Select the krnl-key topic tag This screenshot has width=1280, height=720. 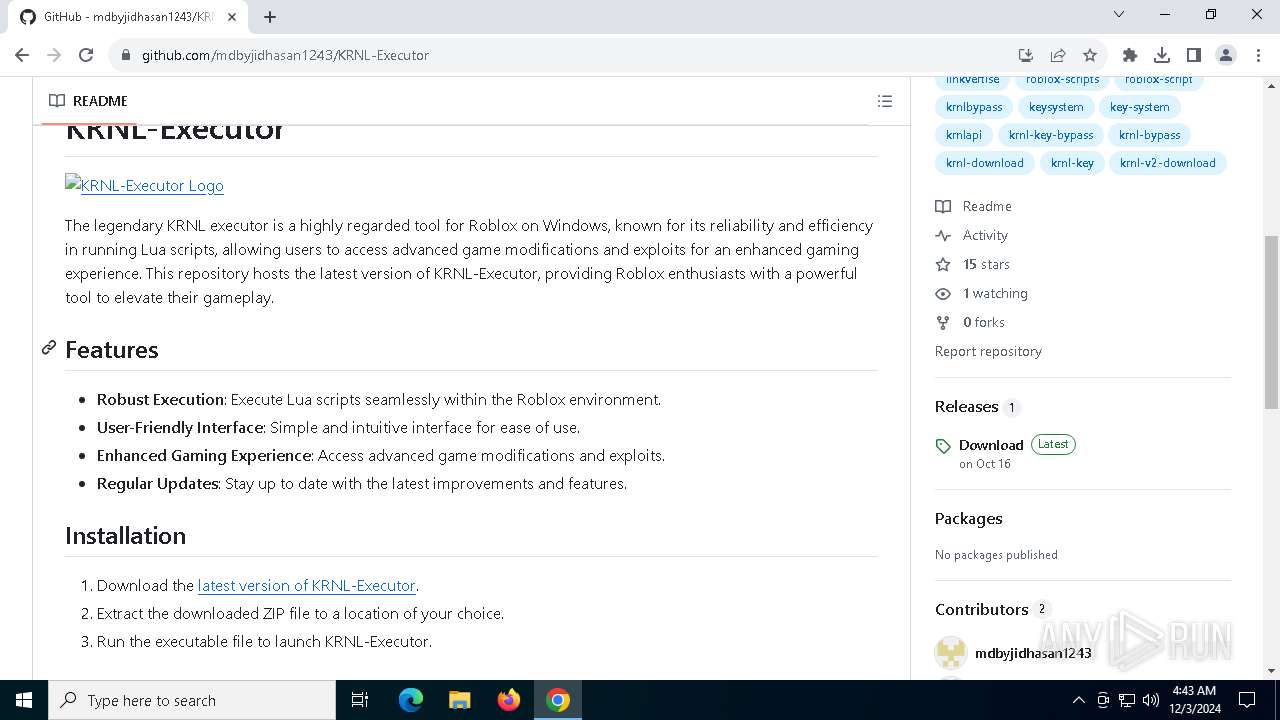[1072, 163]
